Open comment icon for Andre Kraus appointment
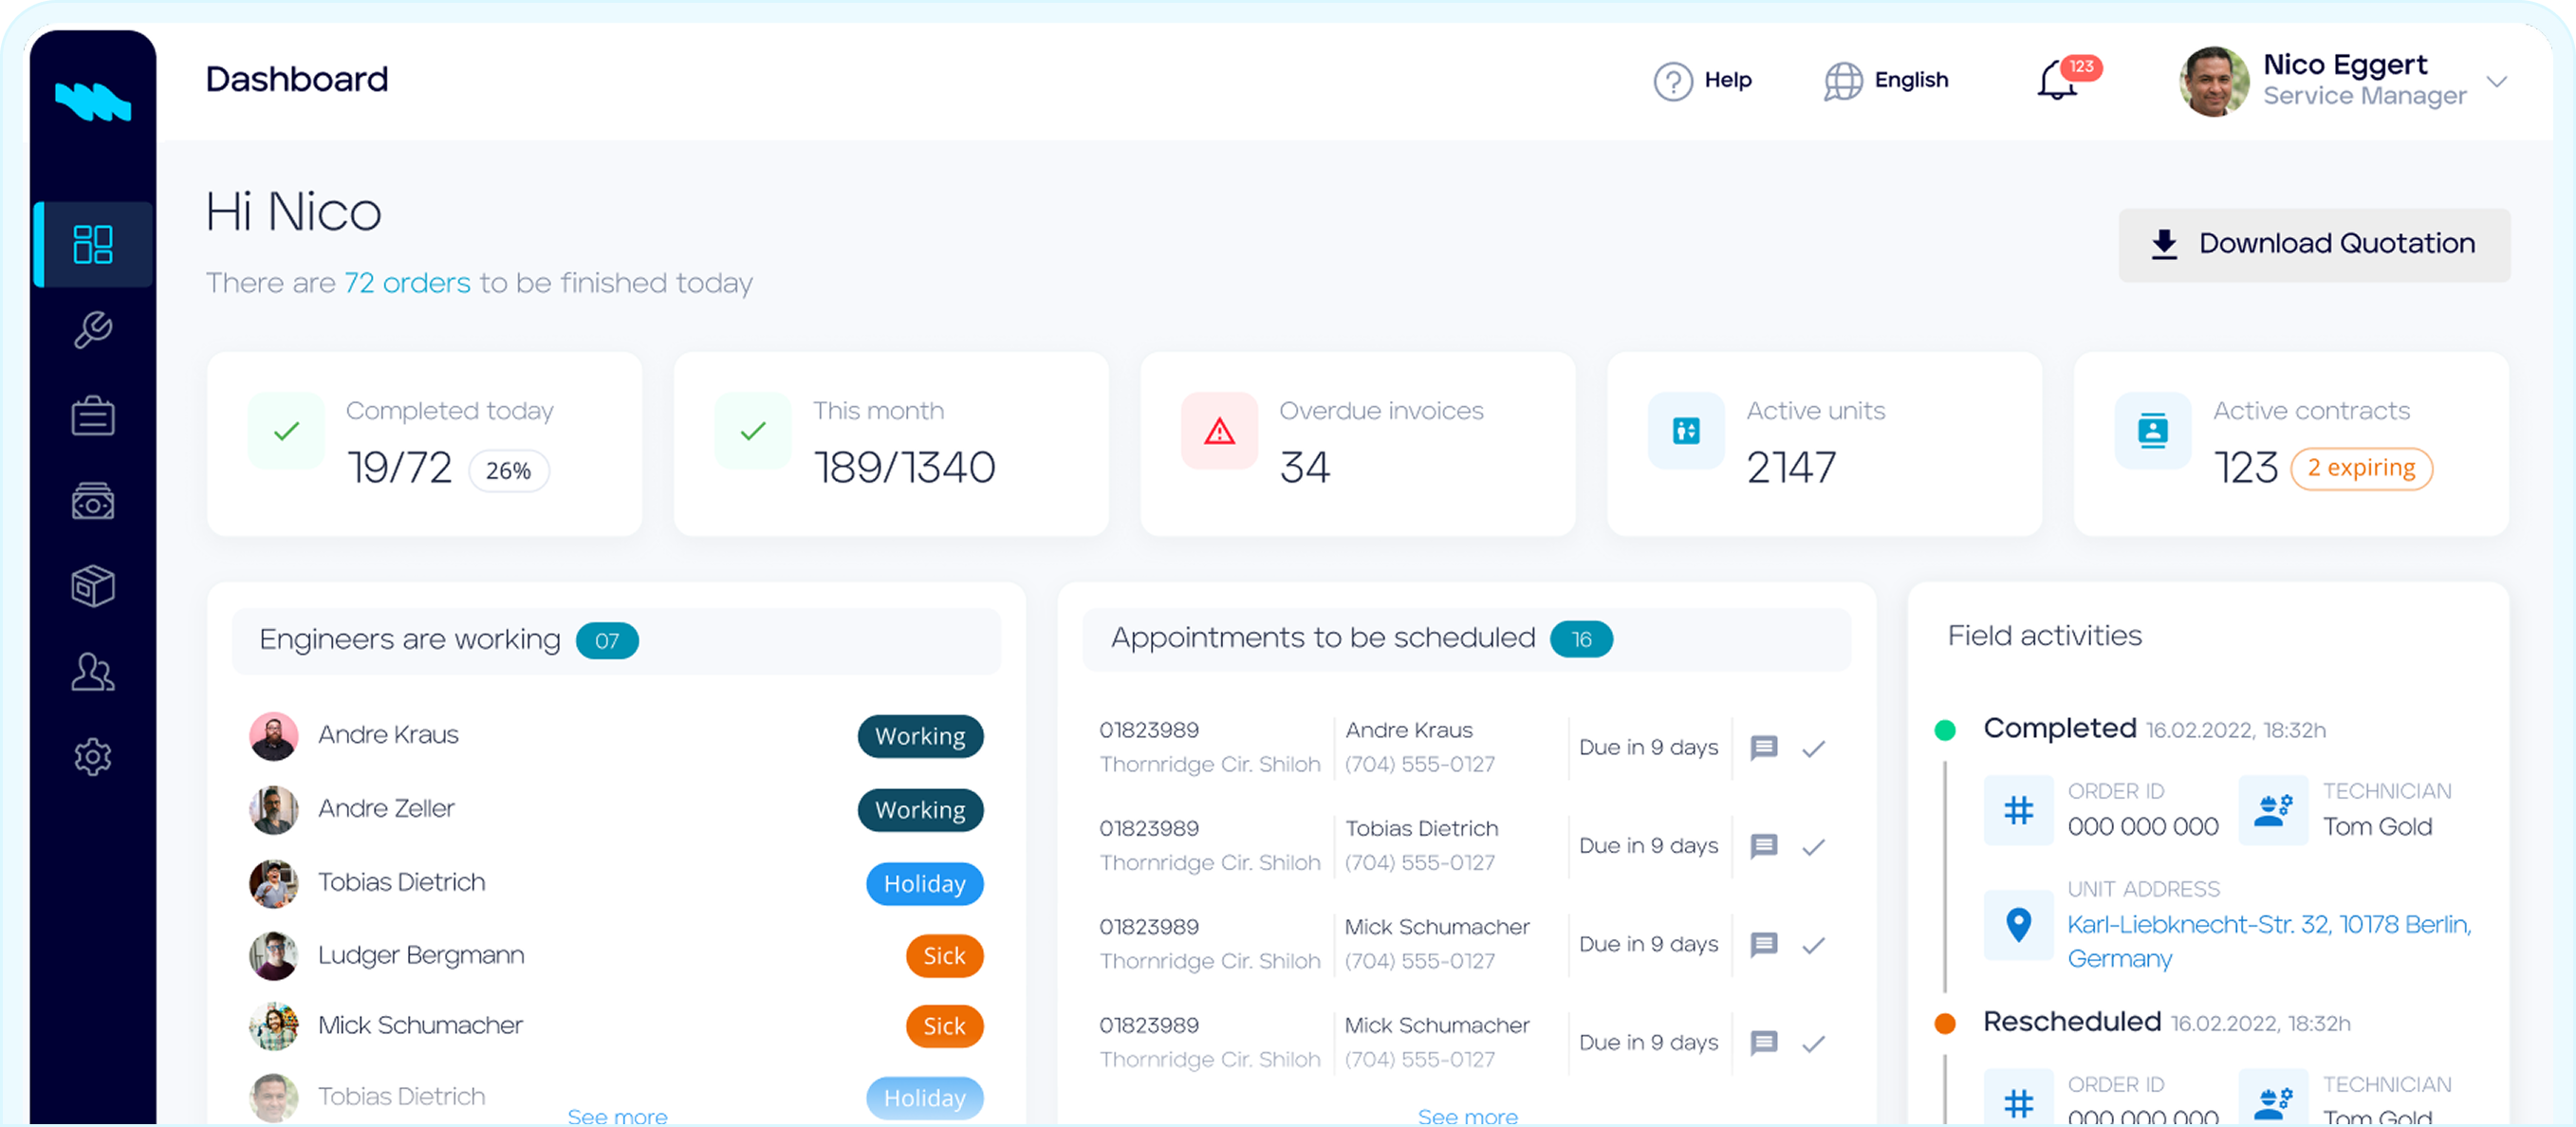Image resolution: width=2576 pixels, height=1127 pixels. click(1764, 747)
